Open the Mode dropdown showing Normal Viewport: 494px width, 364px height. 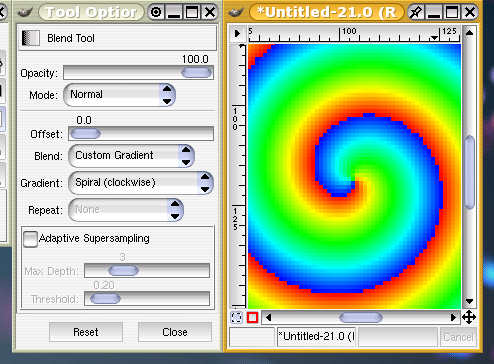pyautogui.click(x=119, y=95)
